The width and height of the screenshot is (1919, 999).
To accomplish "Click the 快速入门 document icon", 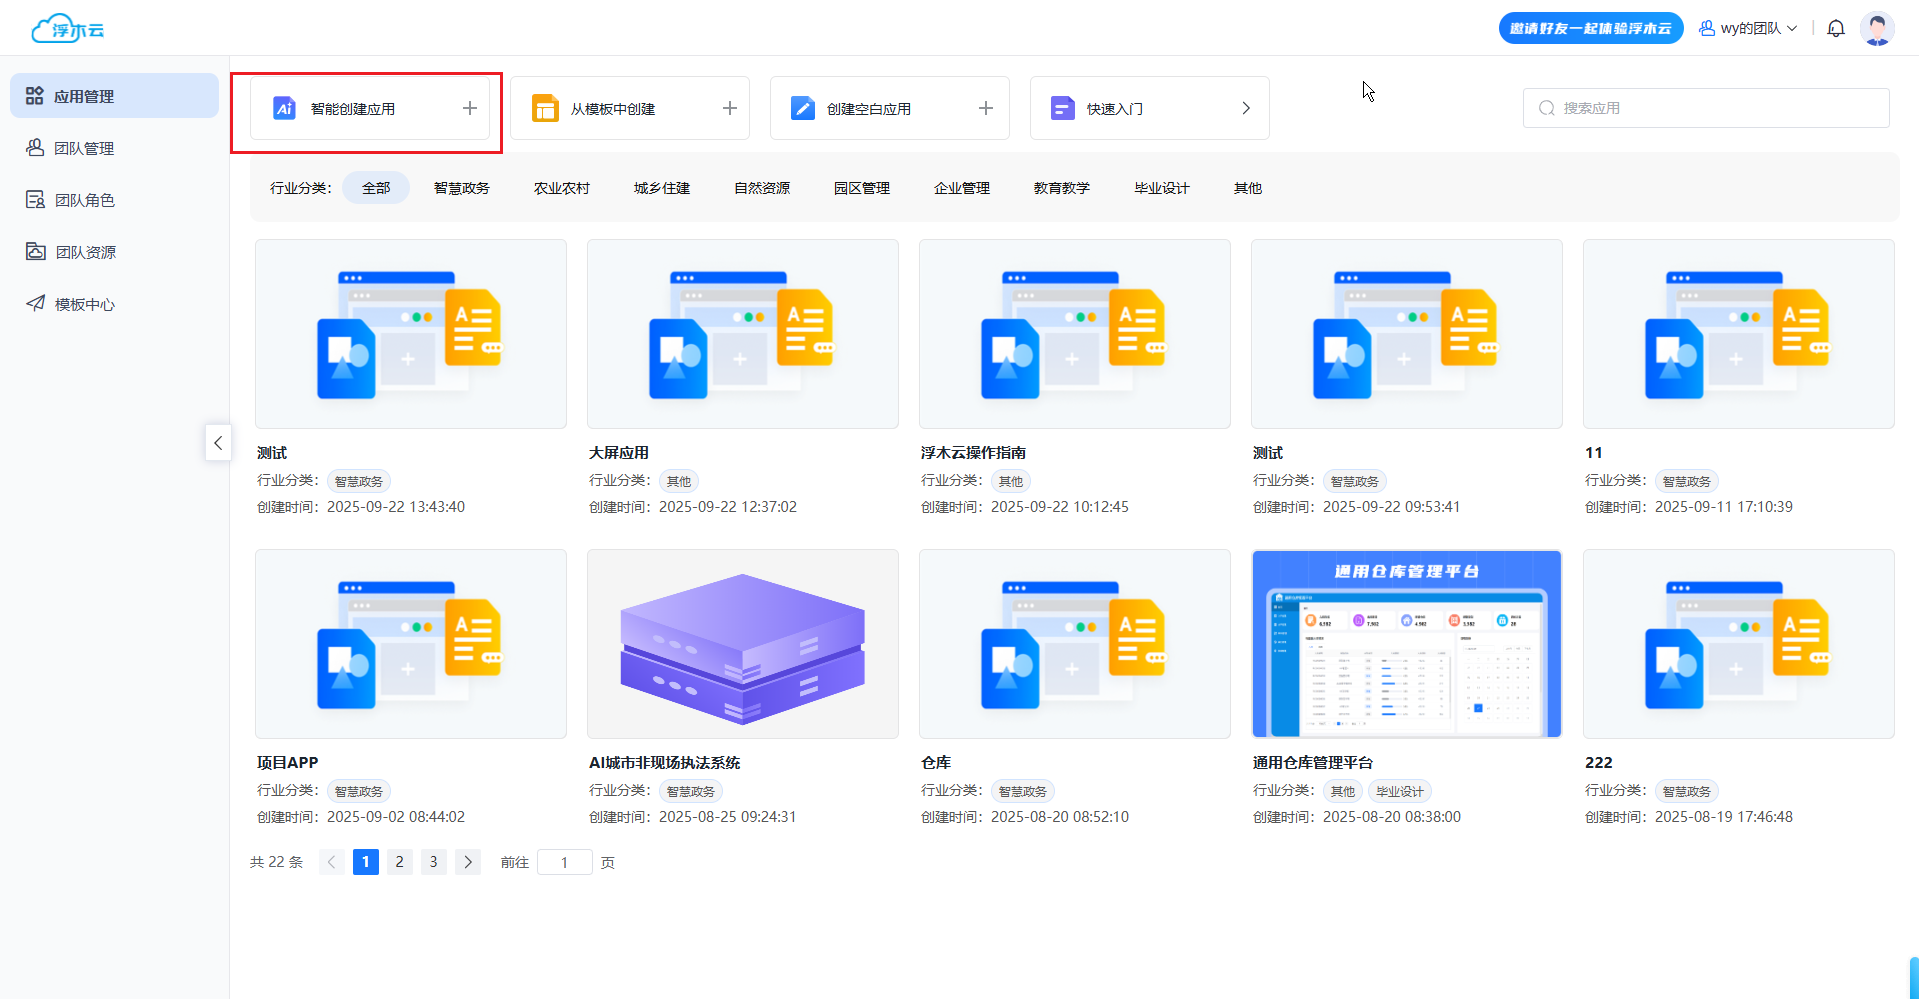I will click(x=1062, y=108).
